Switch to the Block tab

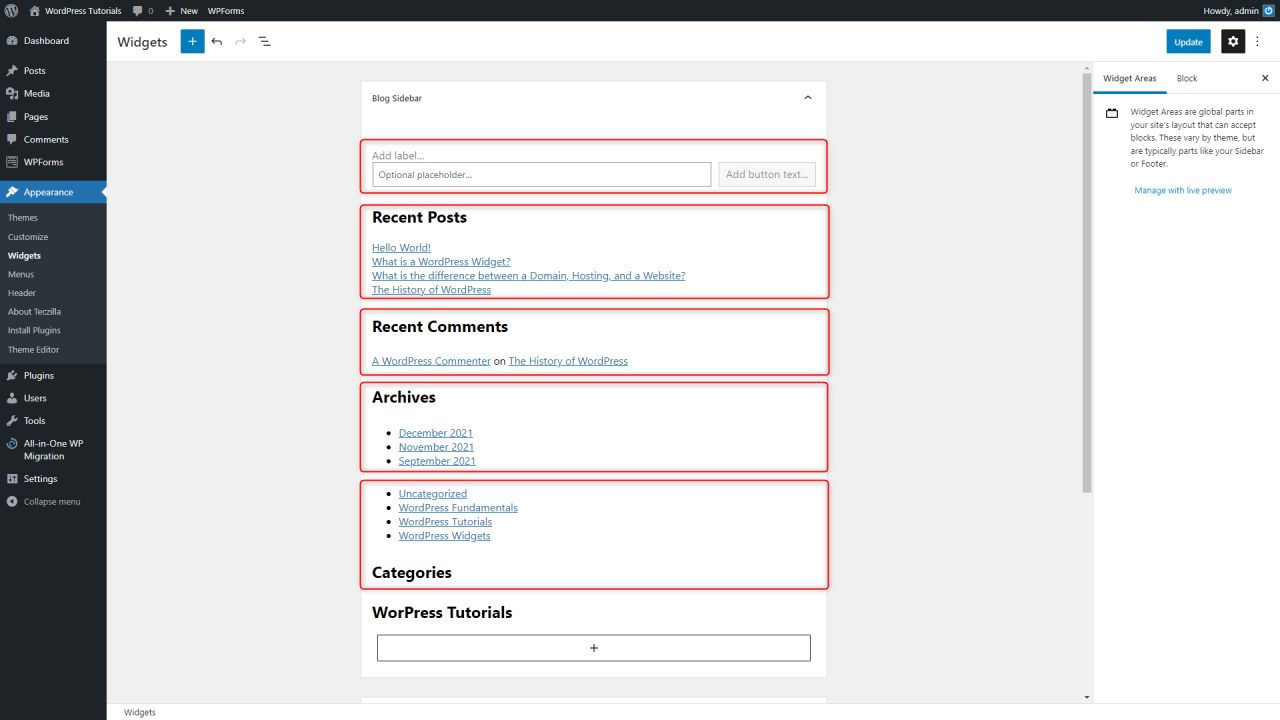[x=1187, y=78]
